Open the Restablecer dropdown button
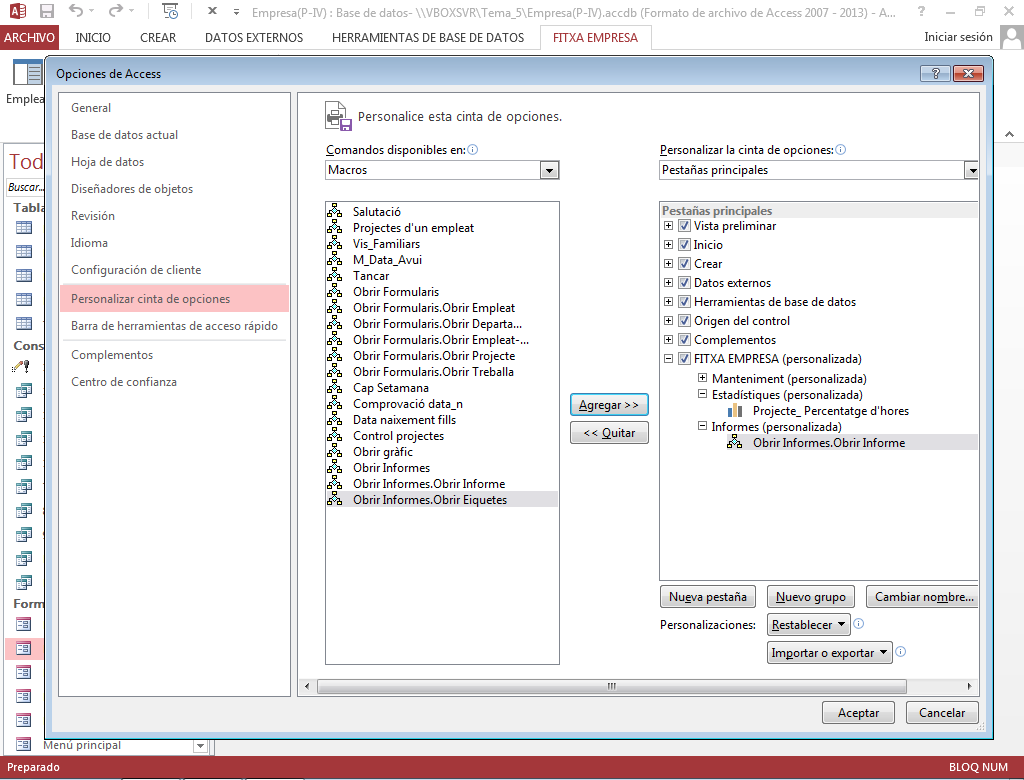This screenshot has width=1024, height=780. [809, 625]
